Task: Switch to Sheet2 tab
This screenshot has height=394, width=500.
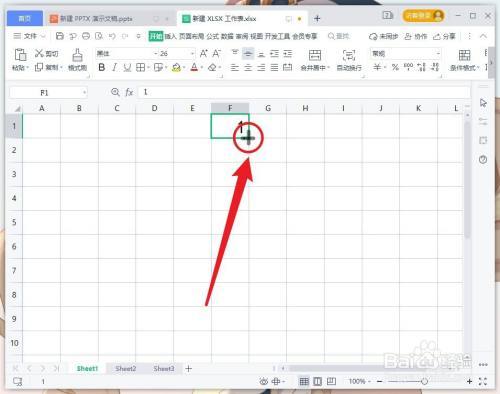Action: 126,368
